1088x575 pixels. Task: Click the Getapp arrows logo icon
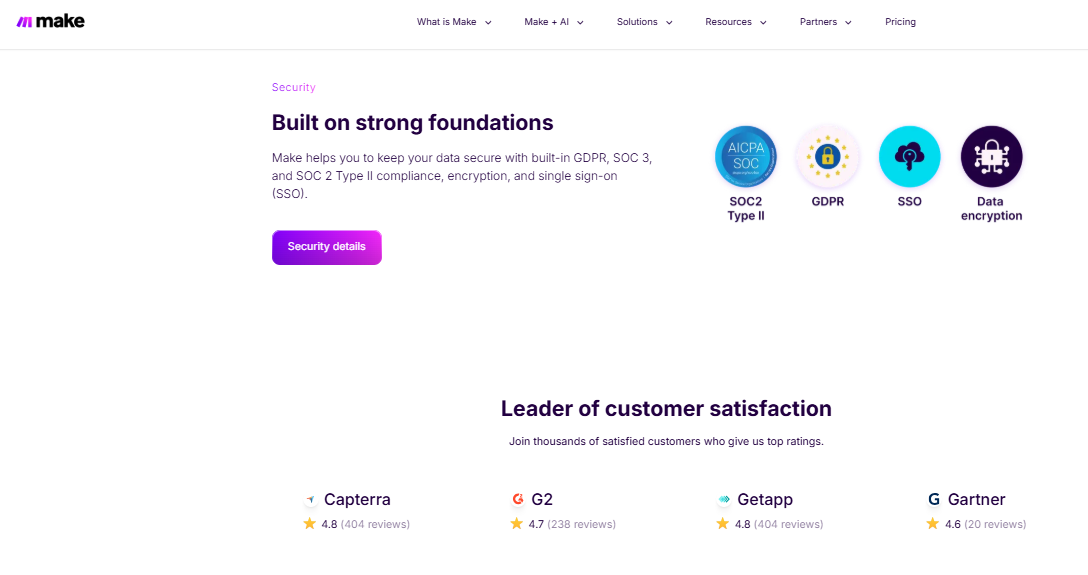click(724, 499)
